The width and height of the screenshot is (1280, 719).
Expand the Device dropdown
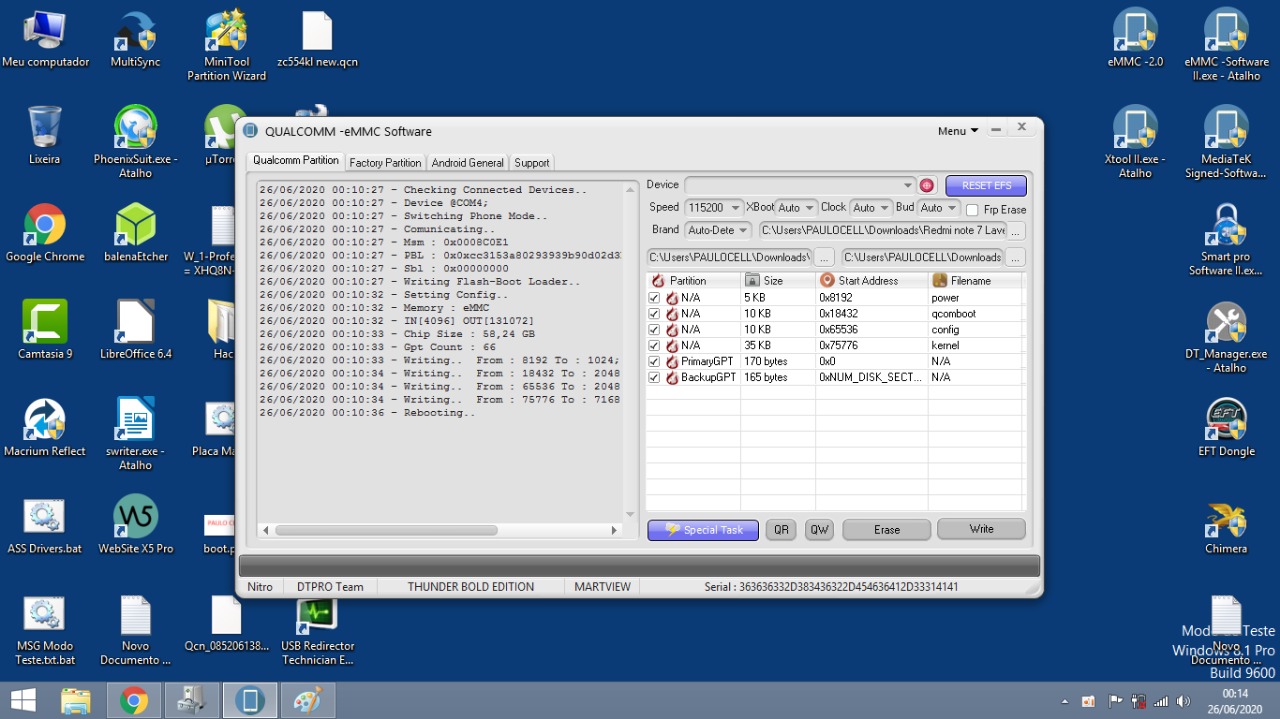908,186
